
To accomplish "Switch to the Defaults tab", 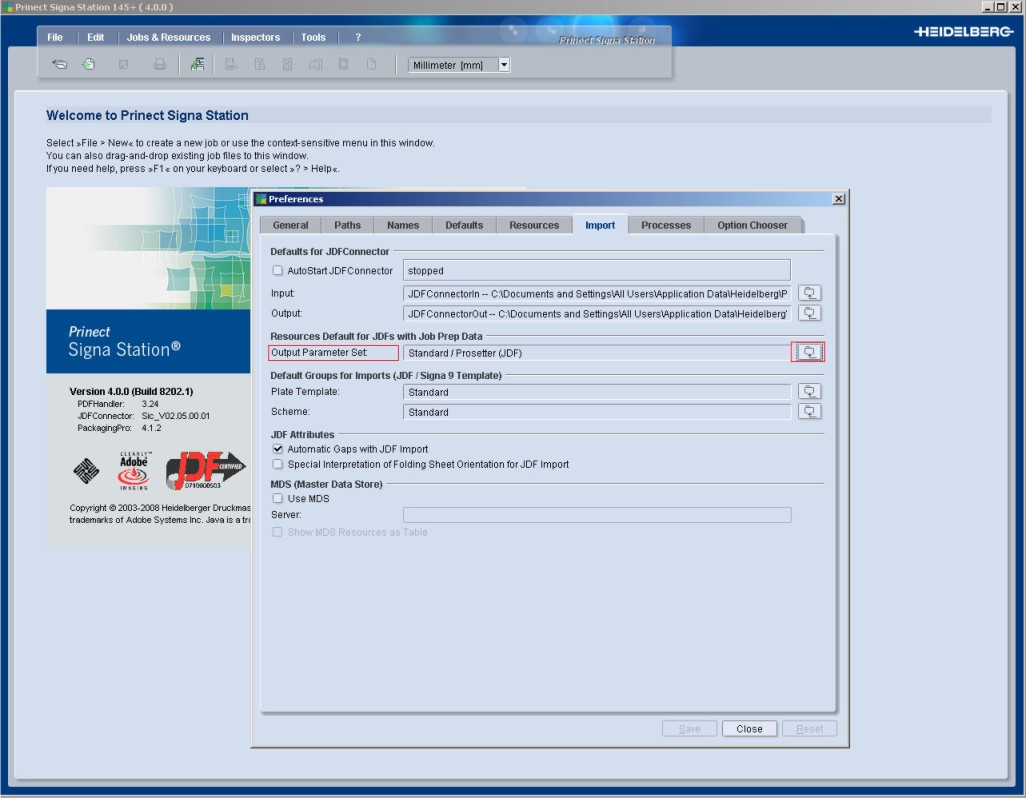I will coord(464,225).
